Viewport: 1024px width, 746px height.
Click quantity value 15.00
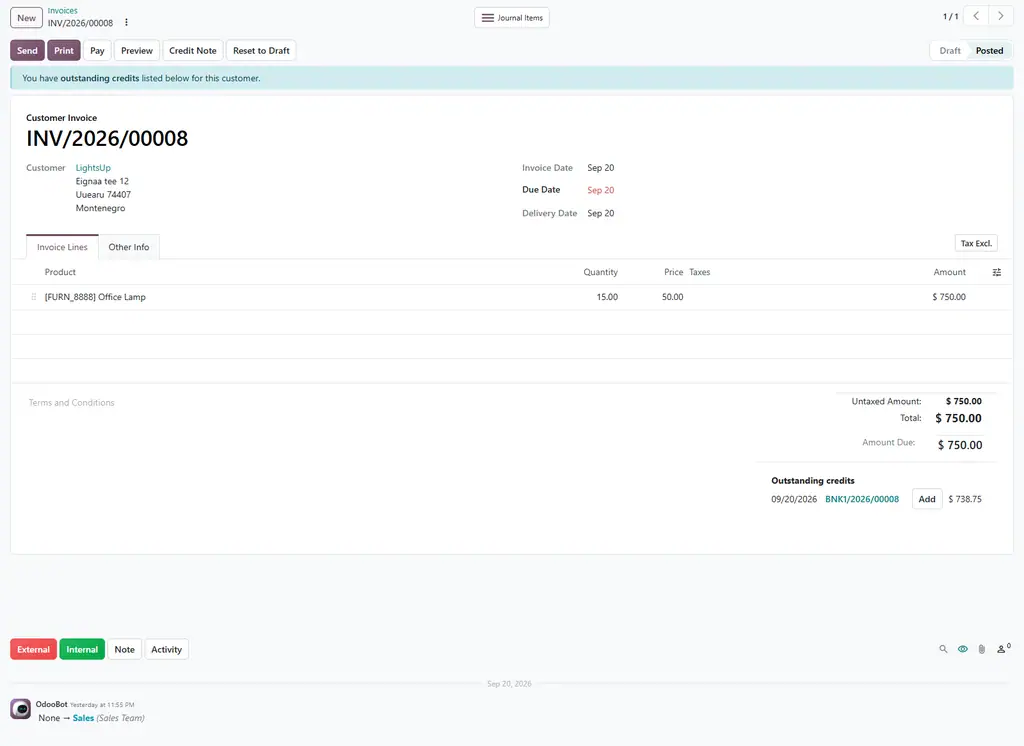click(607, 297)
